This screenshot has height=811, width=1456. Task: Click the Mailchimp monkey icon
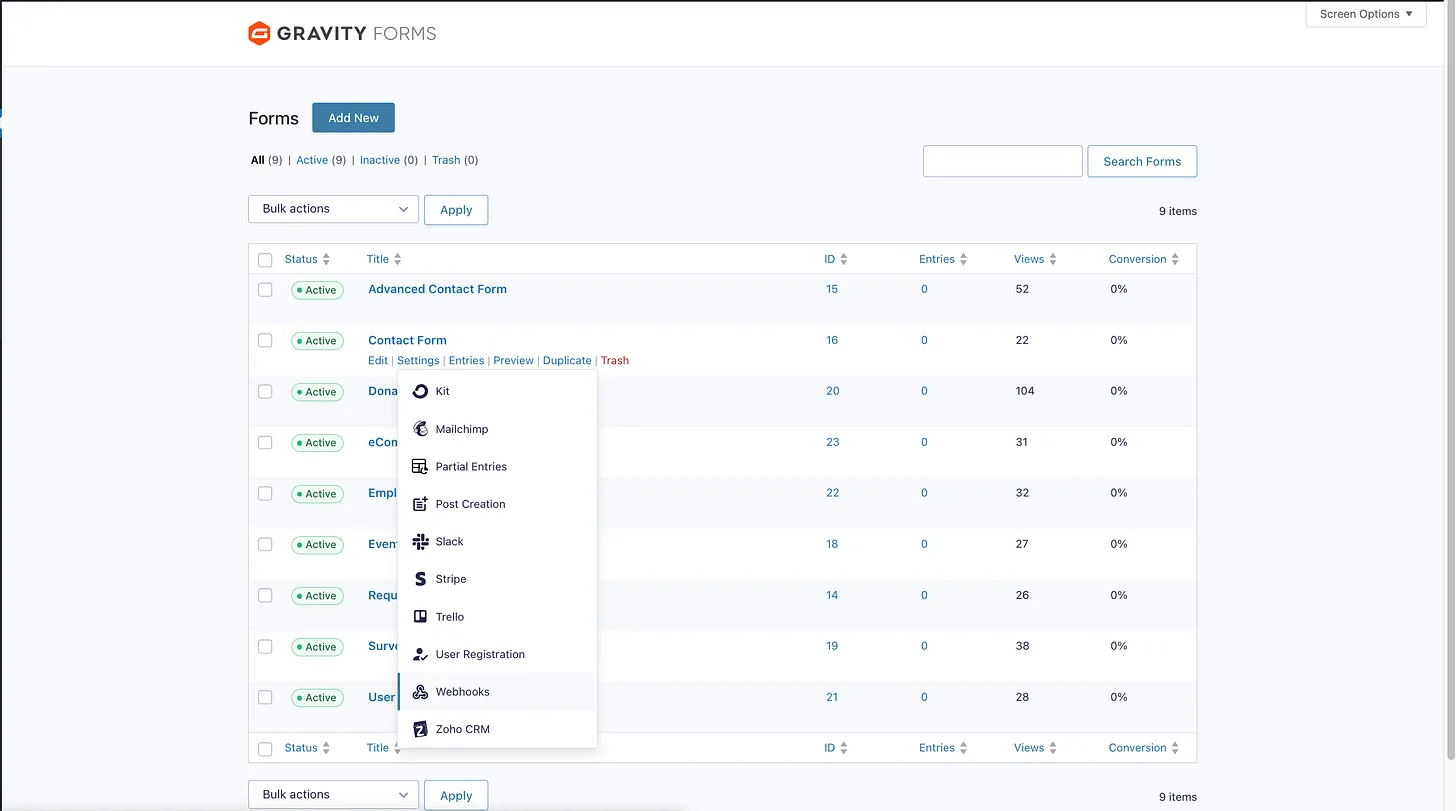click(420, 429)
